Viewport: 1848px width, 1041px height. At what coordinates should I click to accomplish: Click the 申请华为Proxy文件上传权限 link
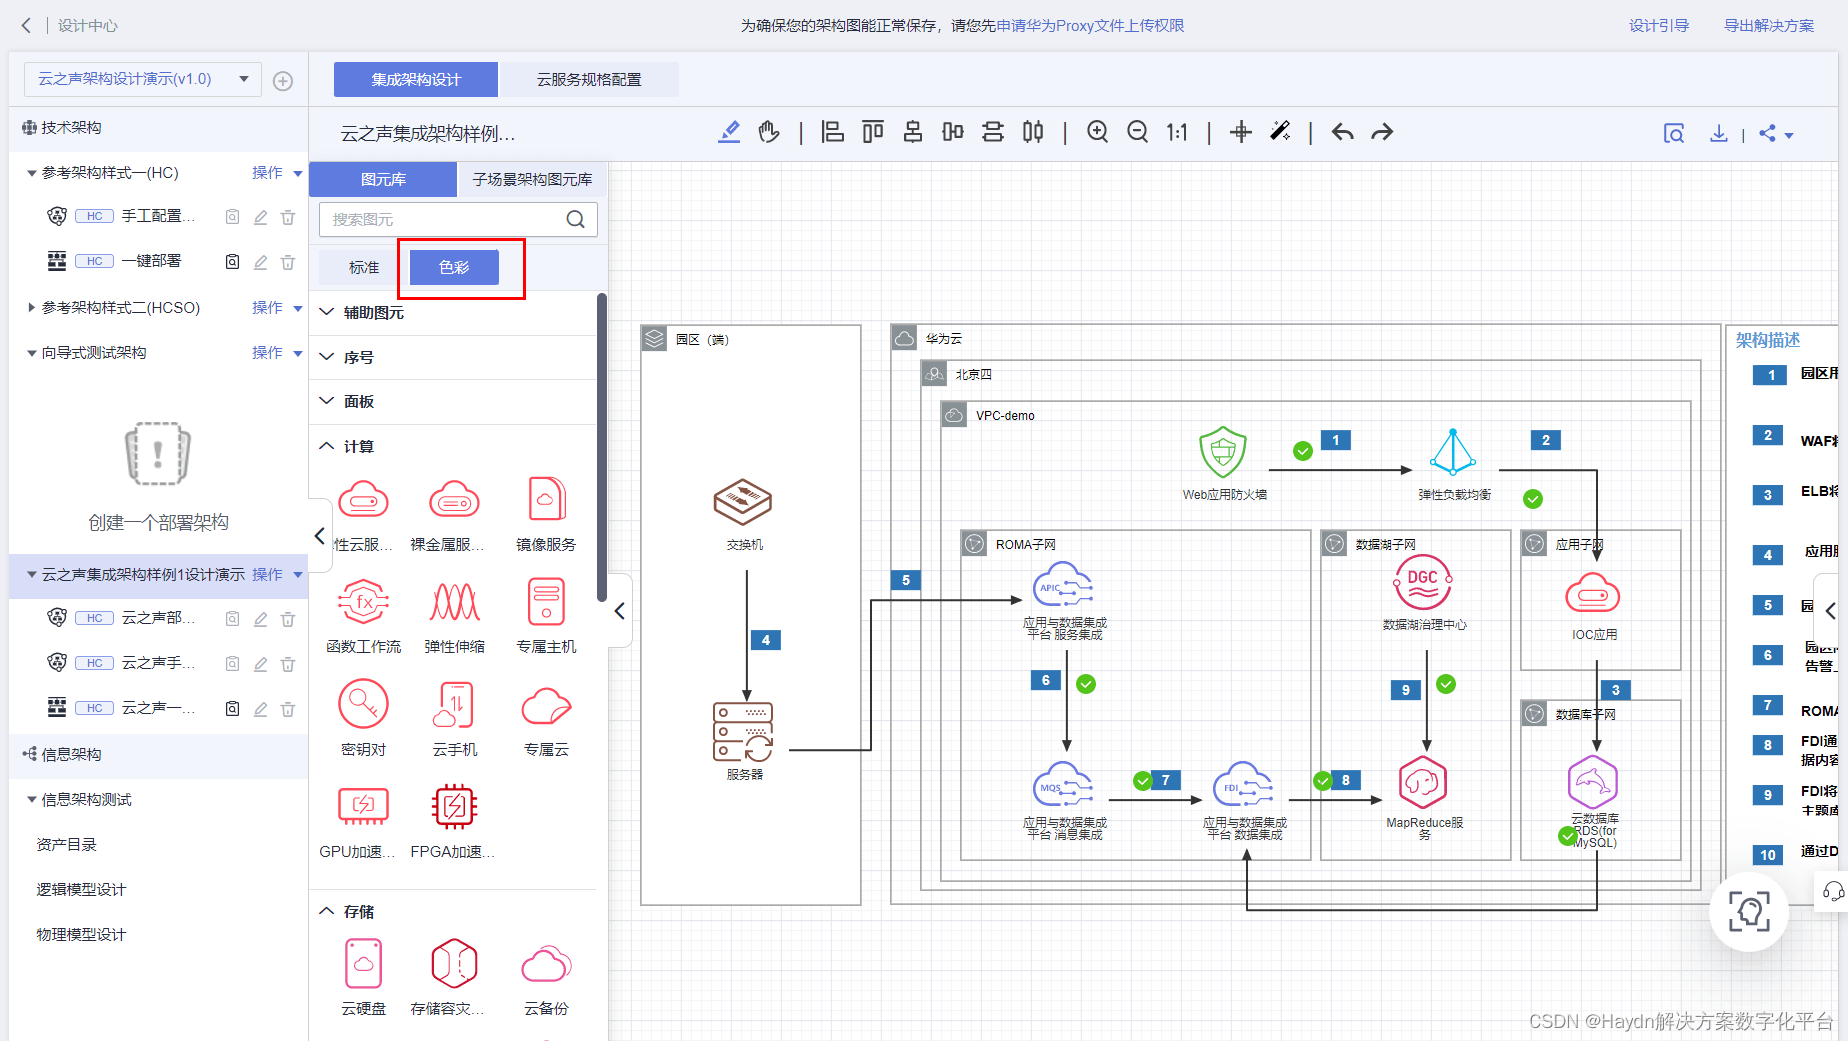1090,26
